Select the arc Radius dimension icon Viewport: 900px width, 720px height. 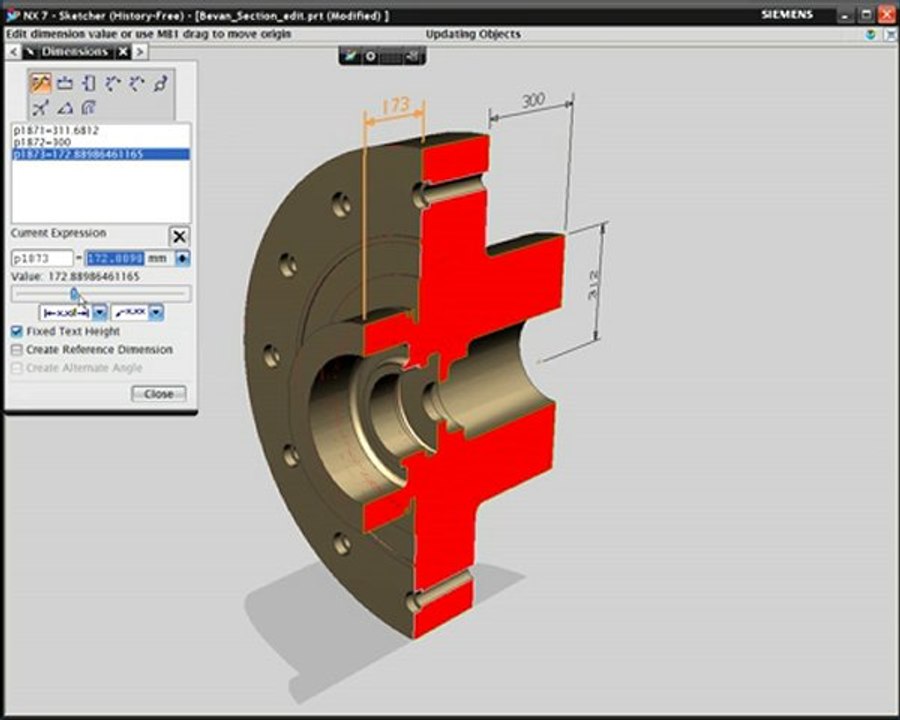88,107
